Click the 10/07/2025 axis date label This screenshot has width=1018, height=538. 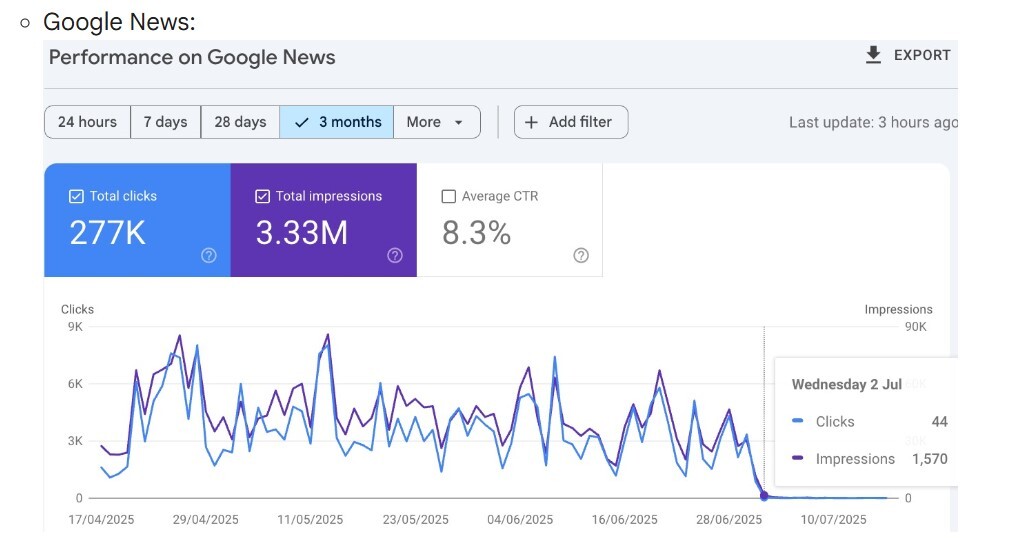[x=834, y=520]
